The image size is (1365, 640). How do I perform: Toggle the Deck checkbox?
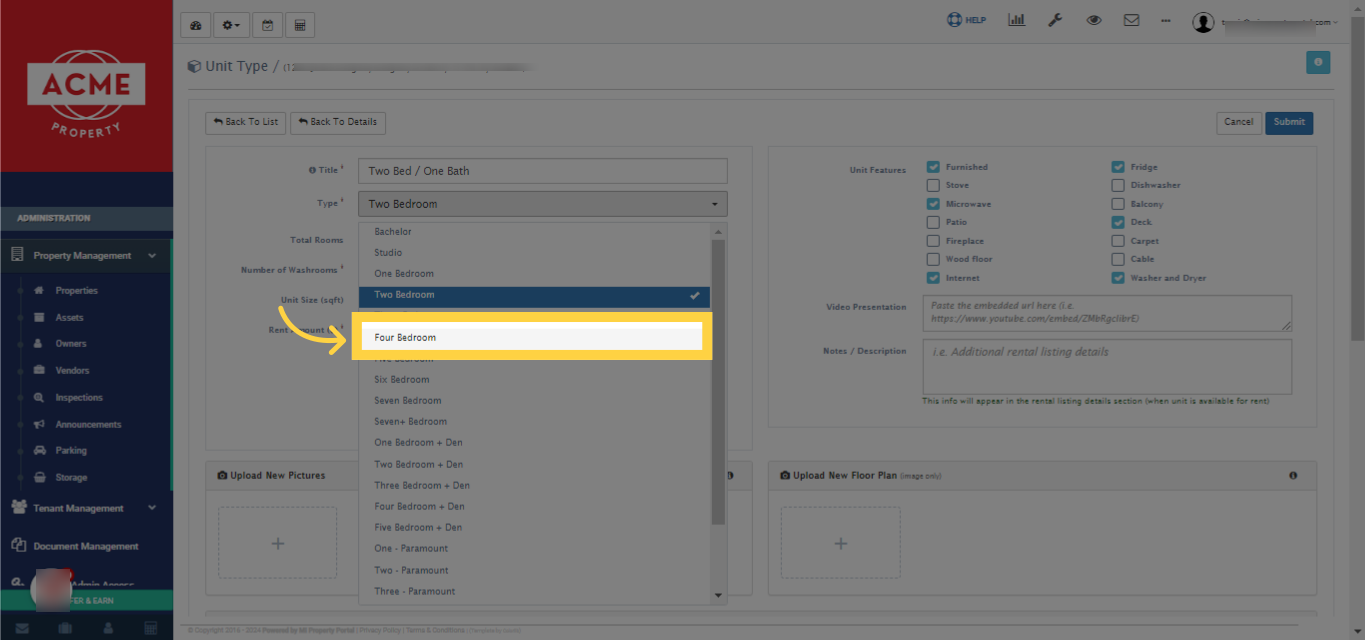tap(1118, 222)
